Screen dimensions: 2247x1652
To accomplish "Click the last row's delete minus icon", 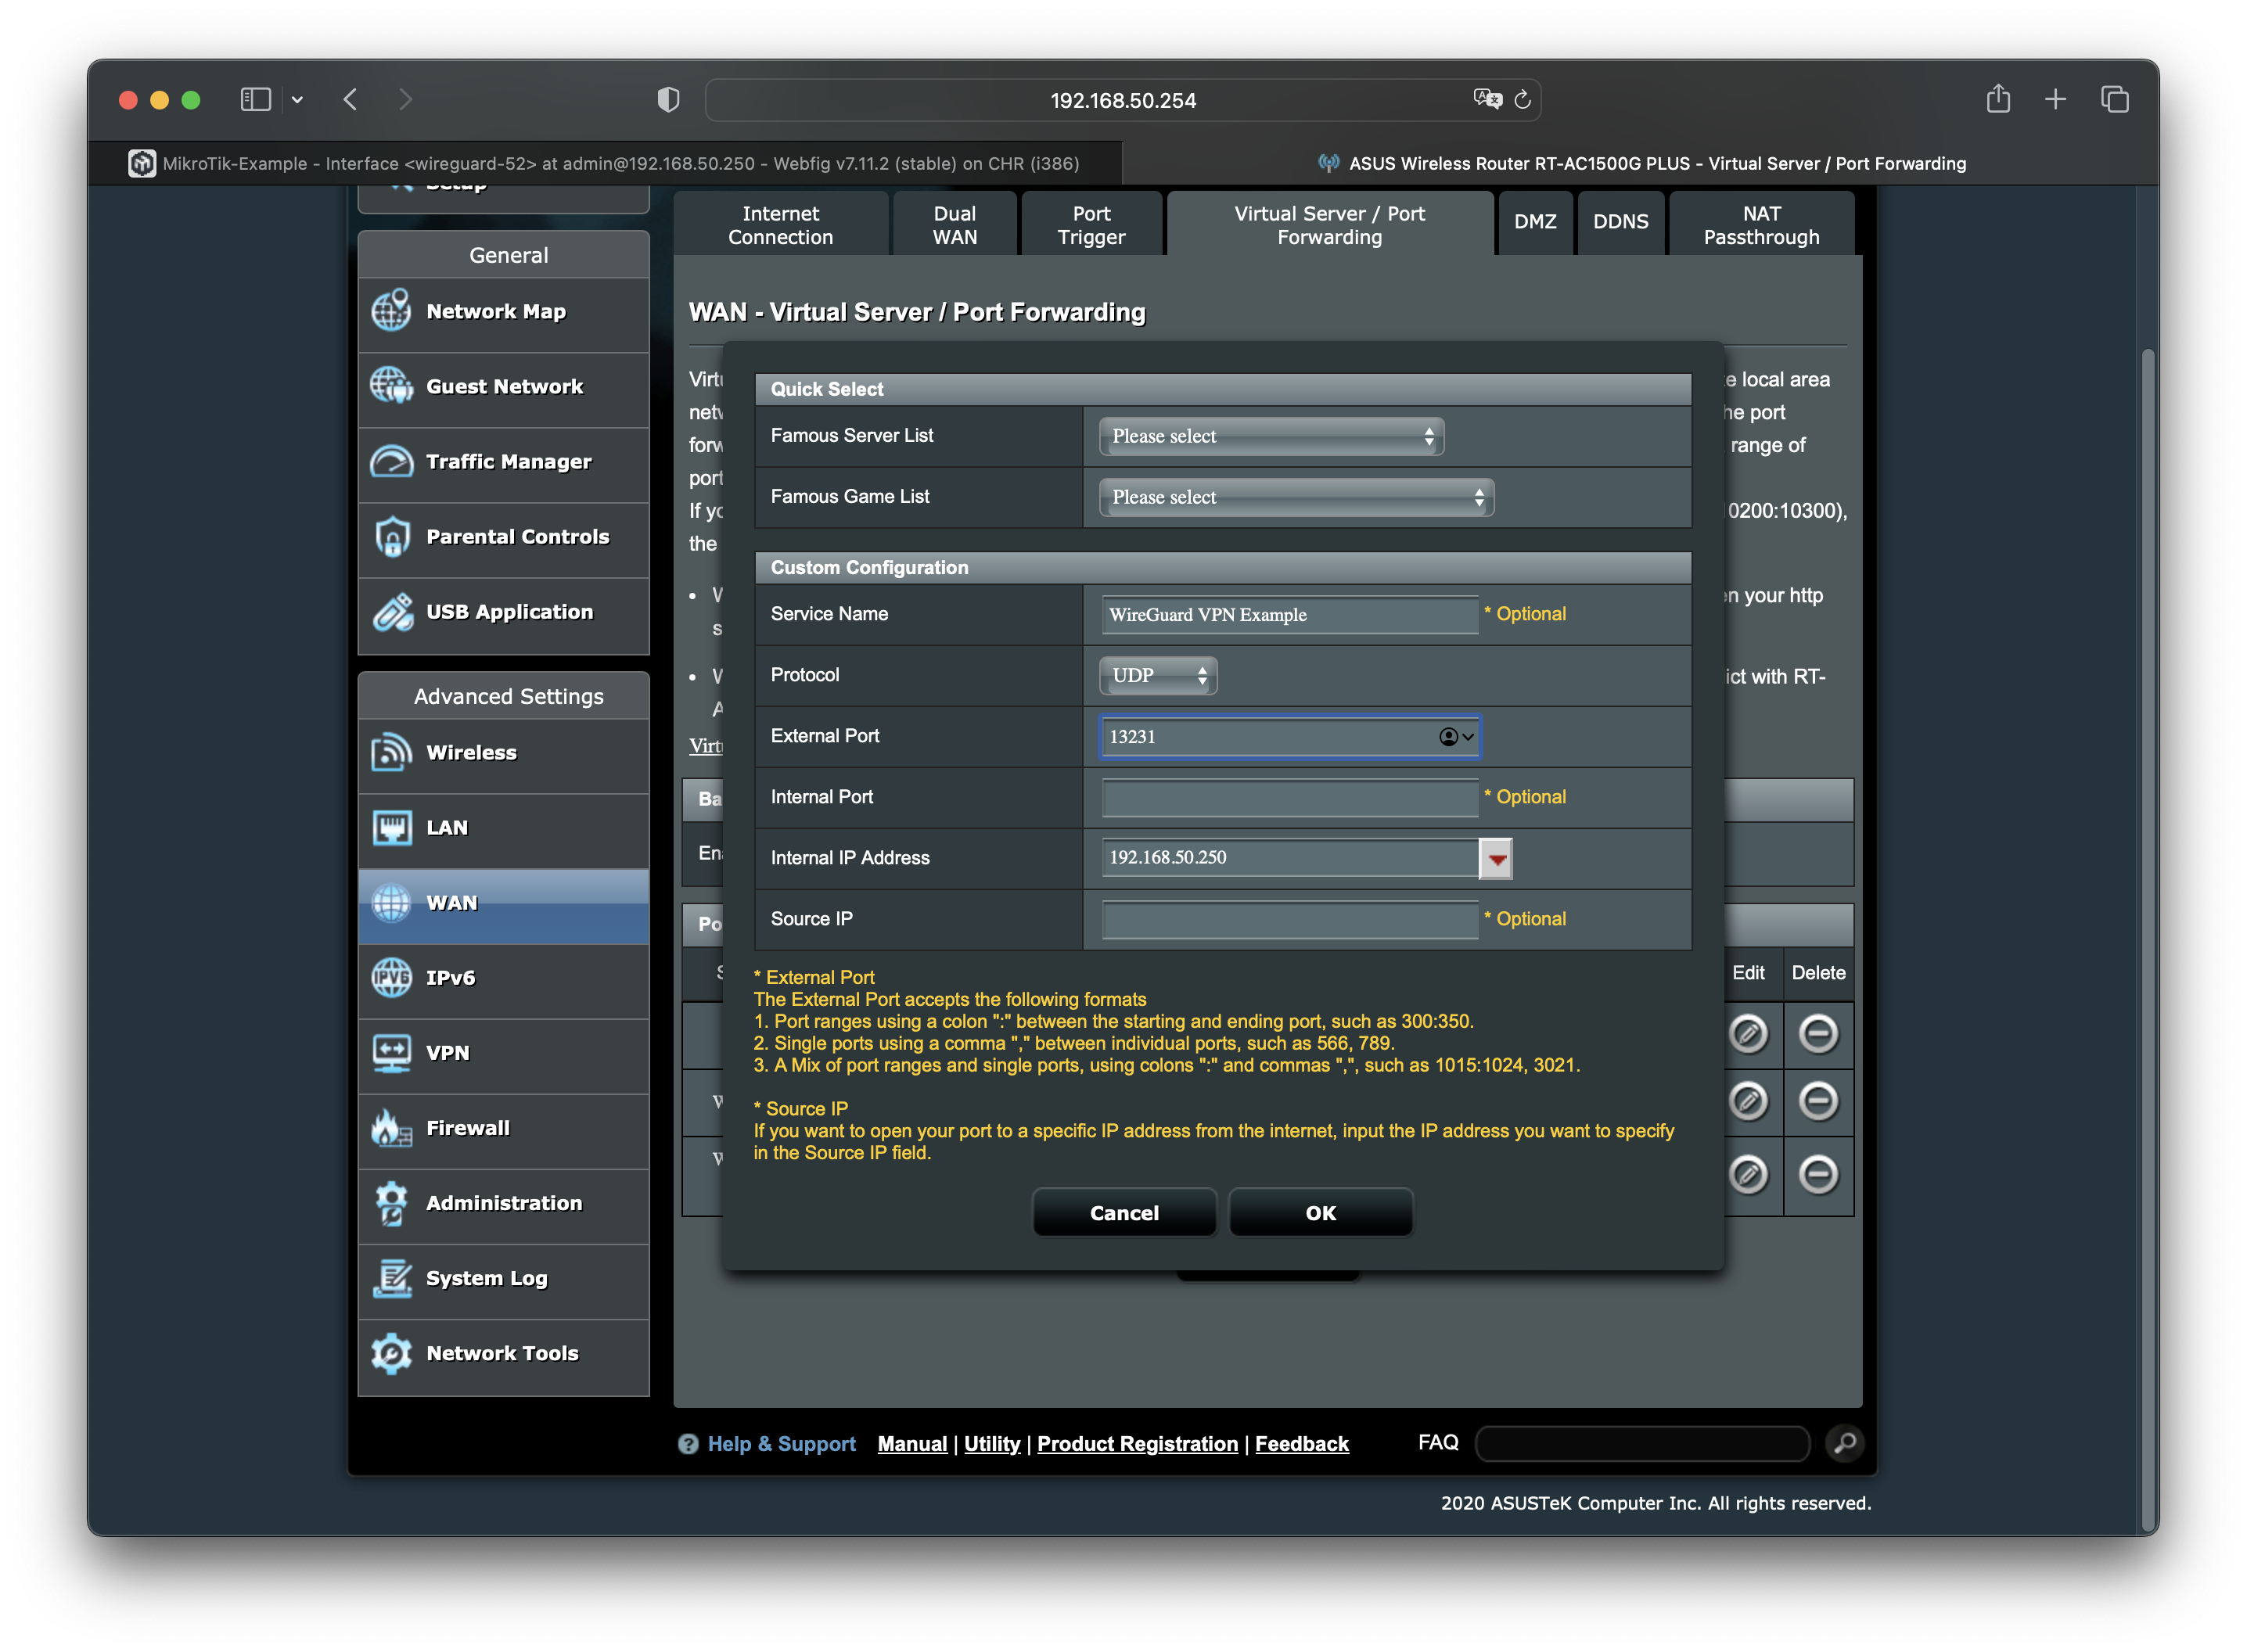I will (x=1818, y=1174).
